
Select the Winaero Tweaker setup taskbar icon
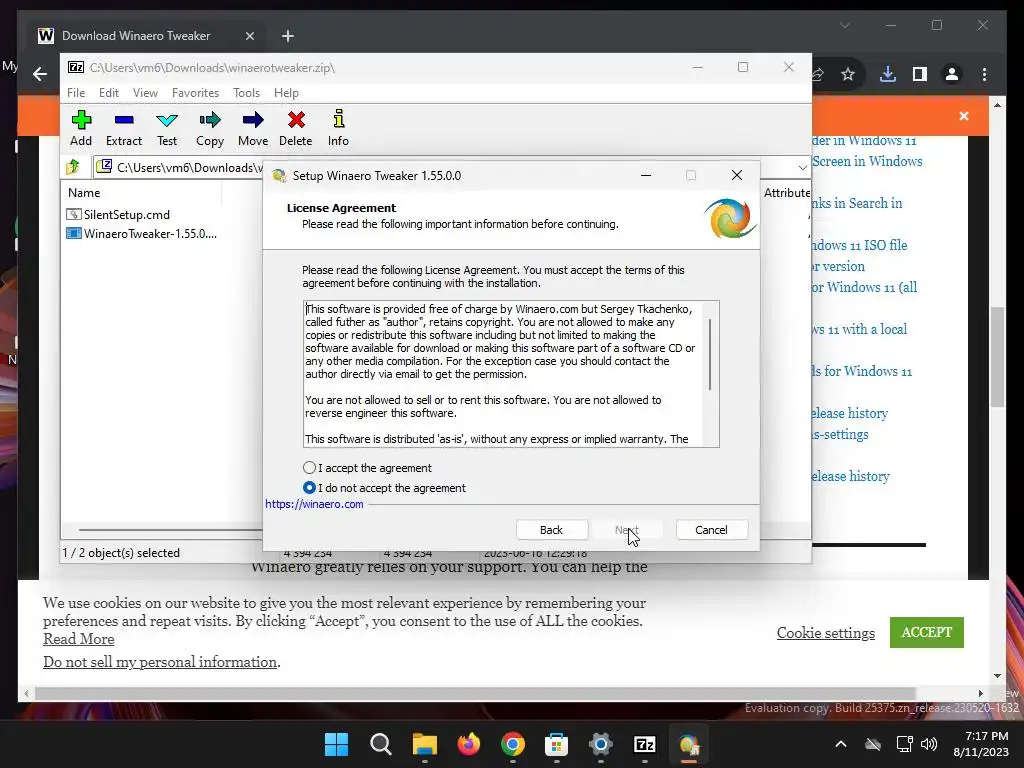(689, 744)
